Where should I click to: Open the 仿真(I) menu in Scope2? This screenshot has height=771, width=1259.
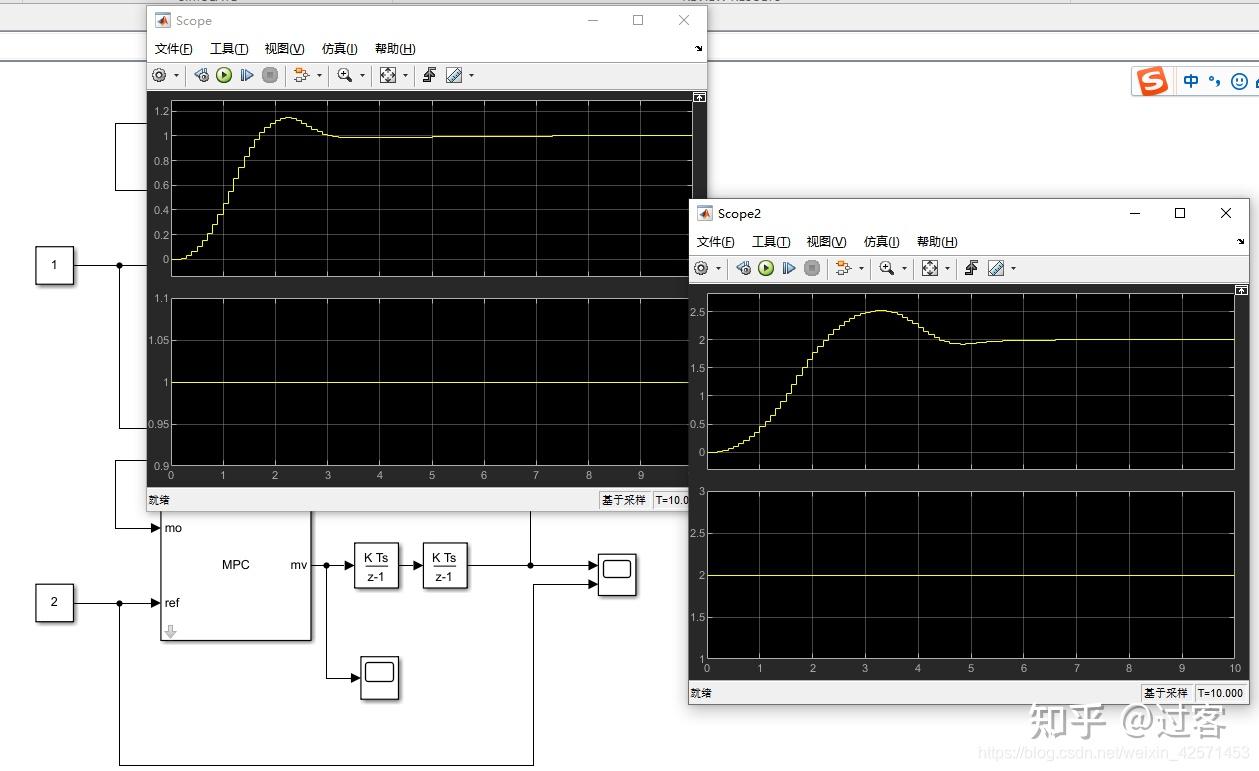click(879, 241)
